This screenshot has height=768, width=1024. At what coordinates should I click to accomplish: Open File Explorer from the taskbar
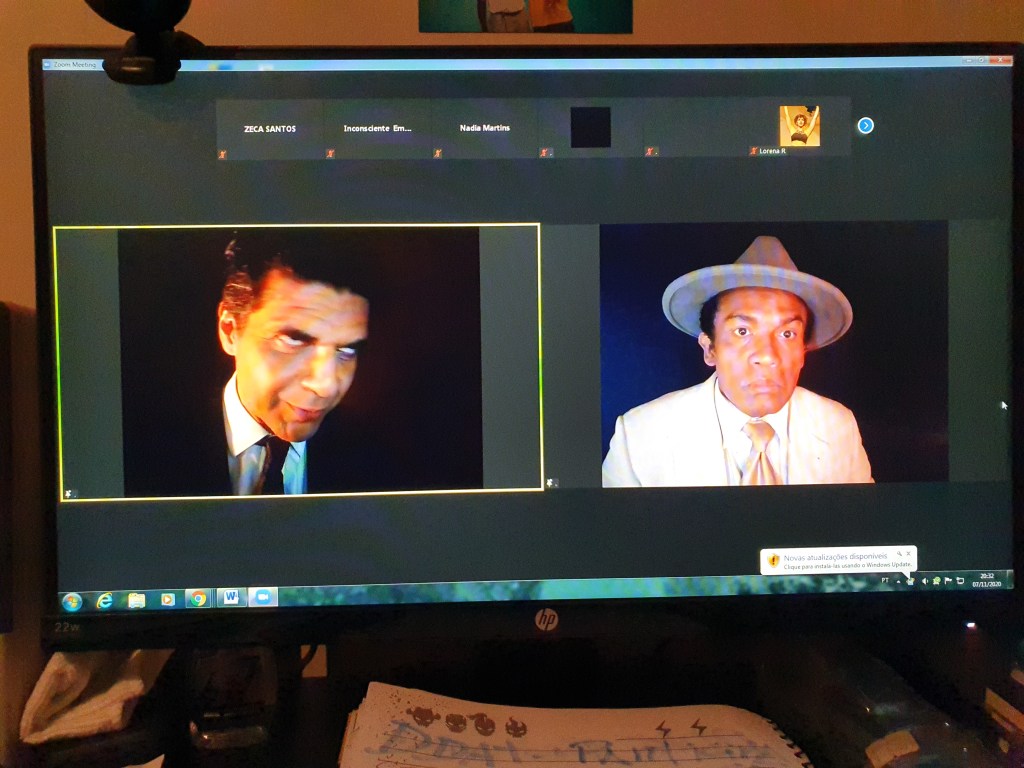(x=136, y=600)
